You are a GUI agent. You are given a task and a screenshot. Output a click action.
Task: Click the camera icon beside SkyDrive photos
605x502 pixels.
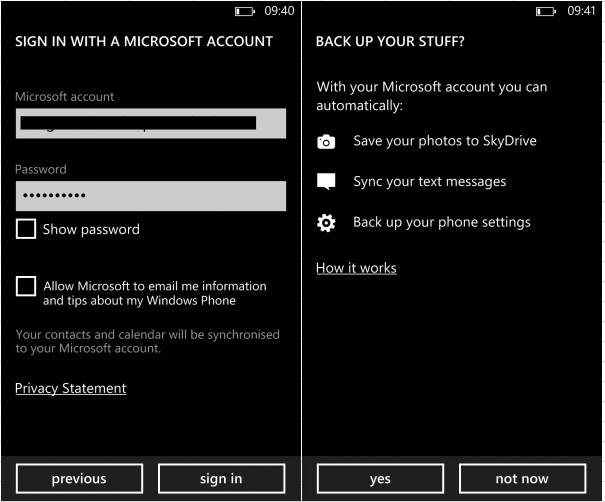click(326, 142)
